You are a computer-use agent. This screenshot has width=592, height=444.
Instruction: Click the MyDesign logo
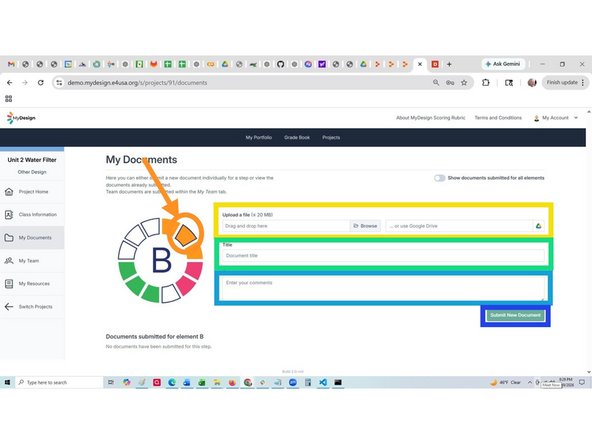click(21, 118)
